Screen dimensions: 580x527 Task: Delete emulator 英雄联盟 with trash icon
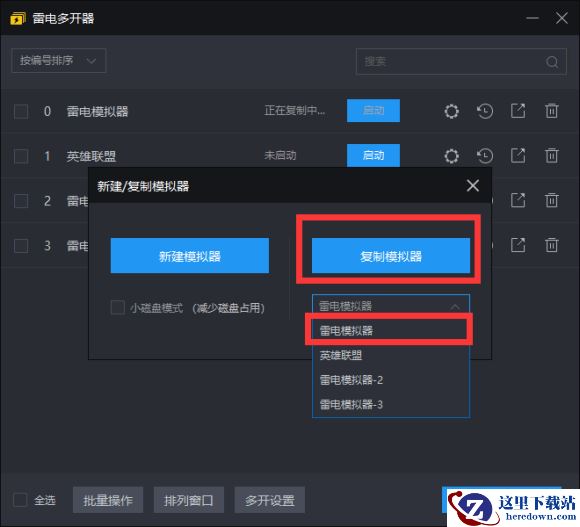coord(551,156)
